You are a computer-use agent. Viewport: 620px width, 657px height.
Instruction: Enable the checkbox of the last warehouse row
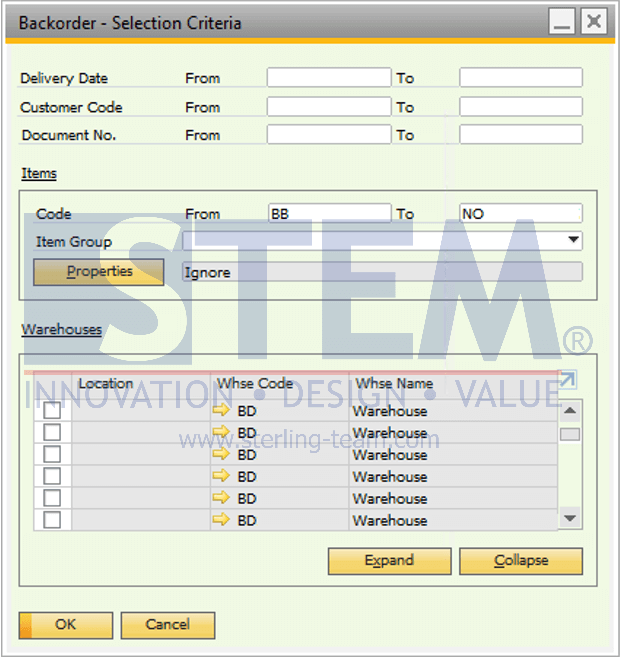click(x=52, y=520)
